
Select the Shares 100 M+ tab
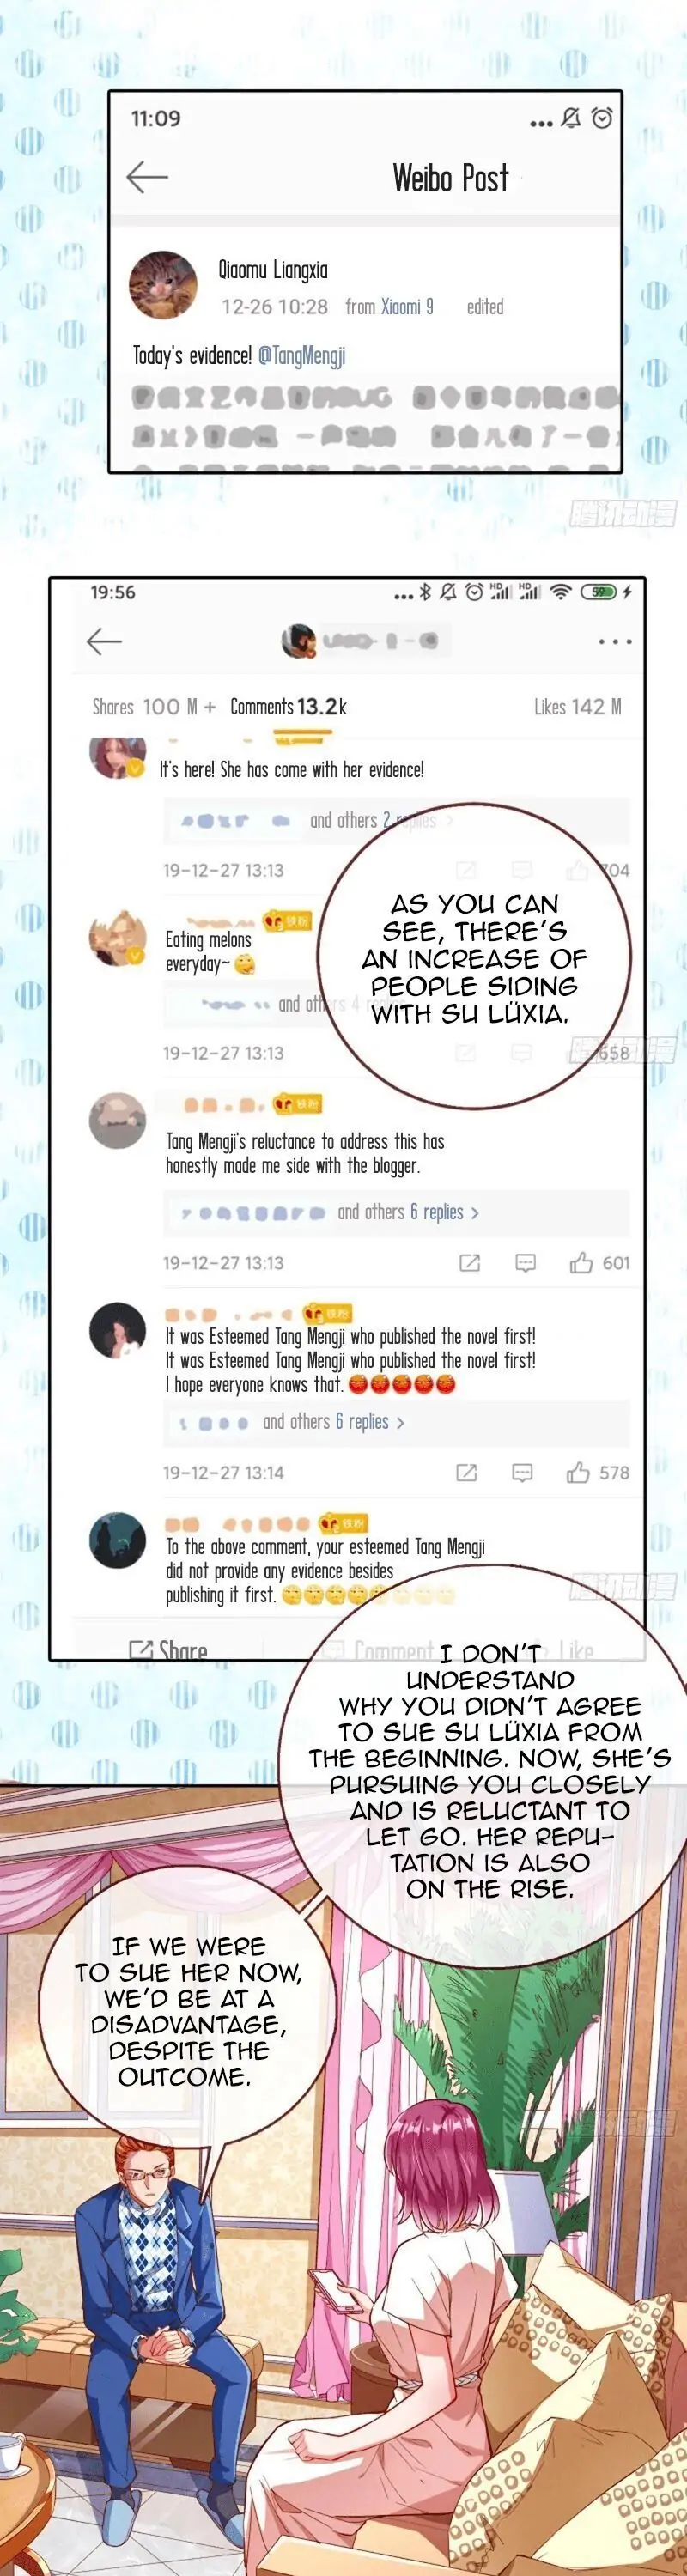click(154, 707)
